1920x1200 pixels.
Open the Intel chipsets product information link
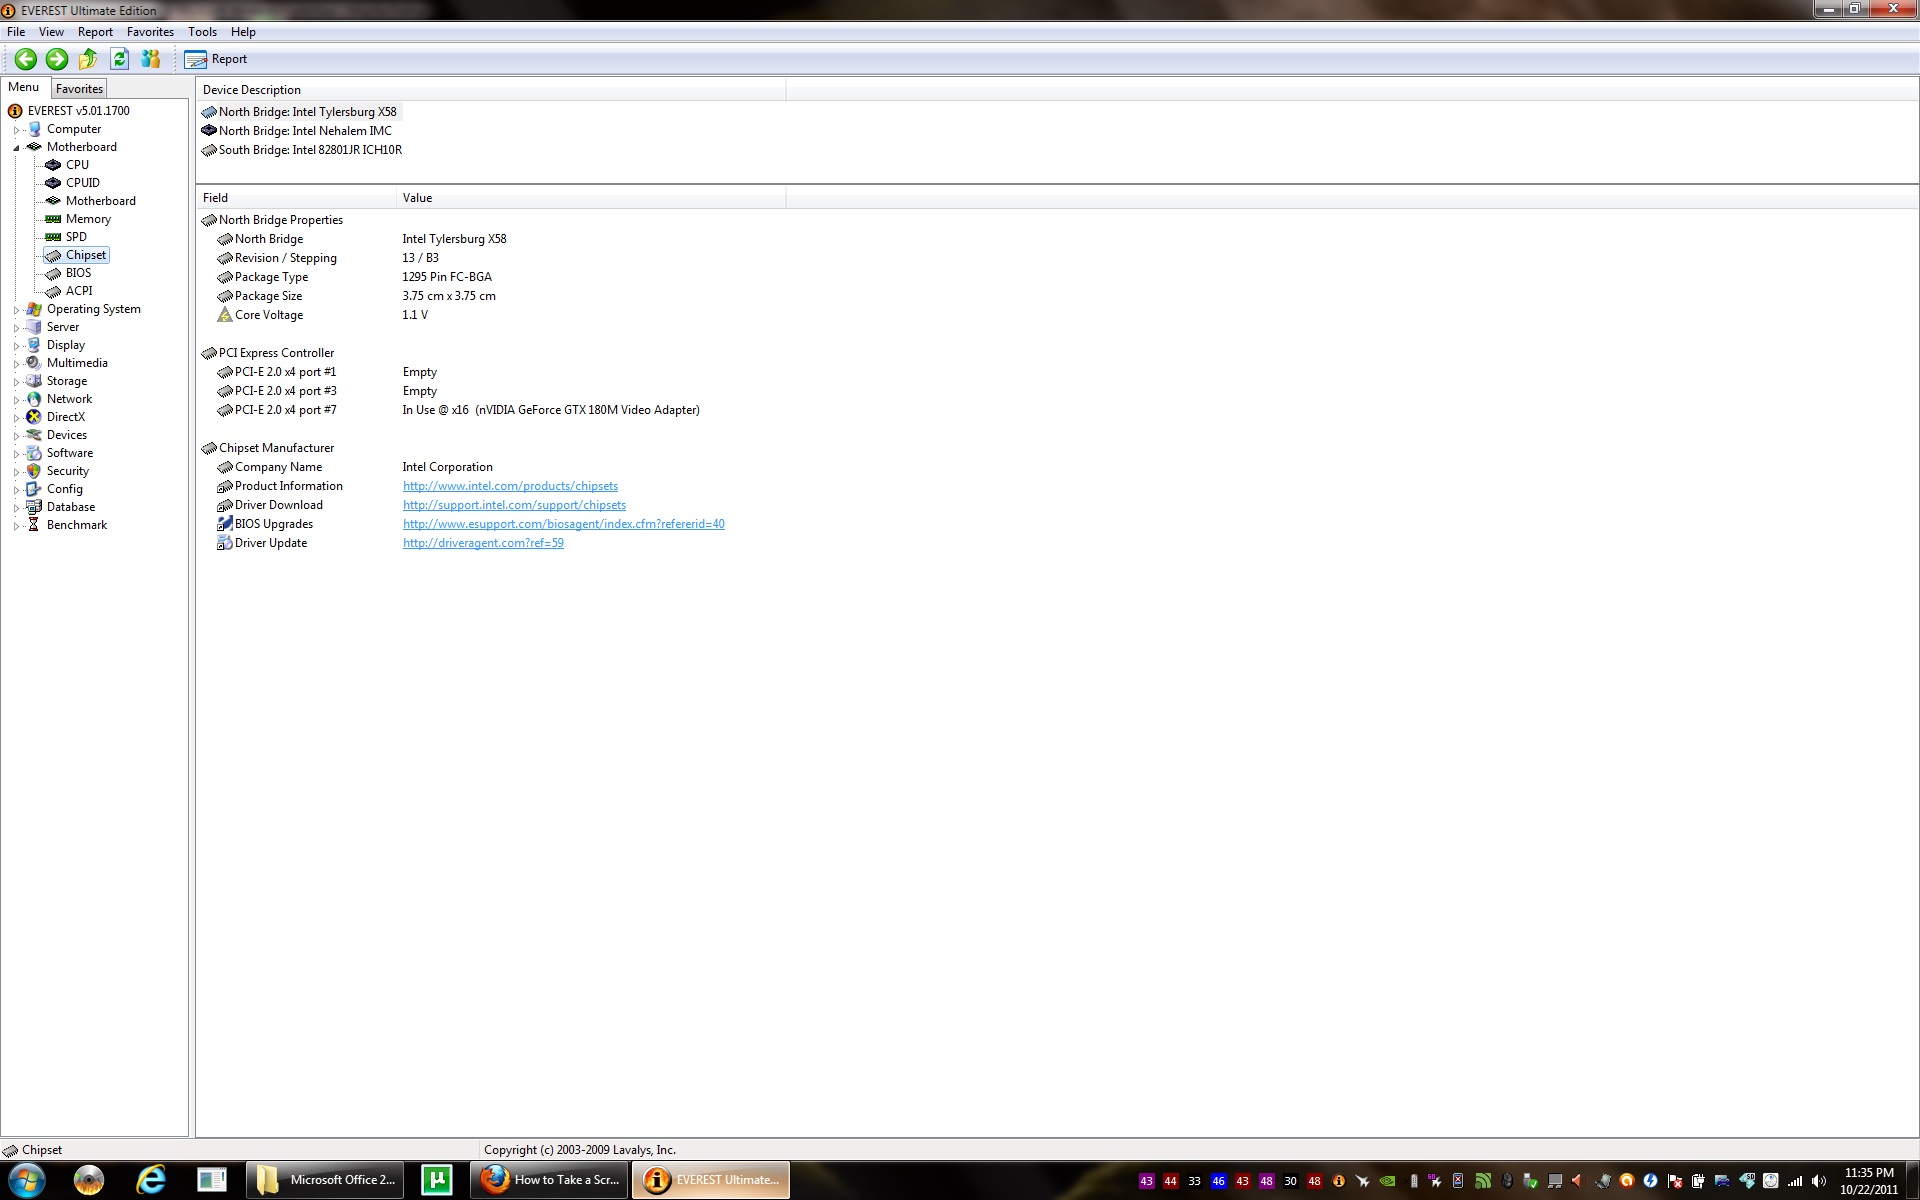coord(510,486)
